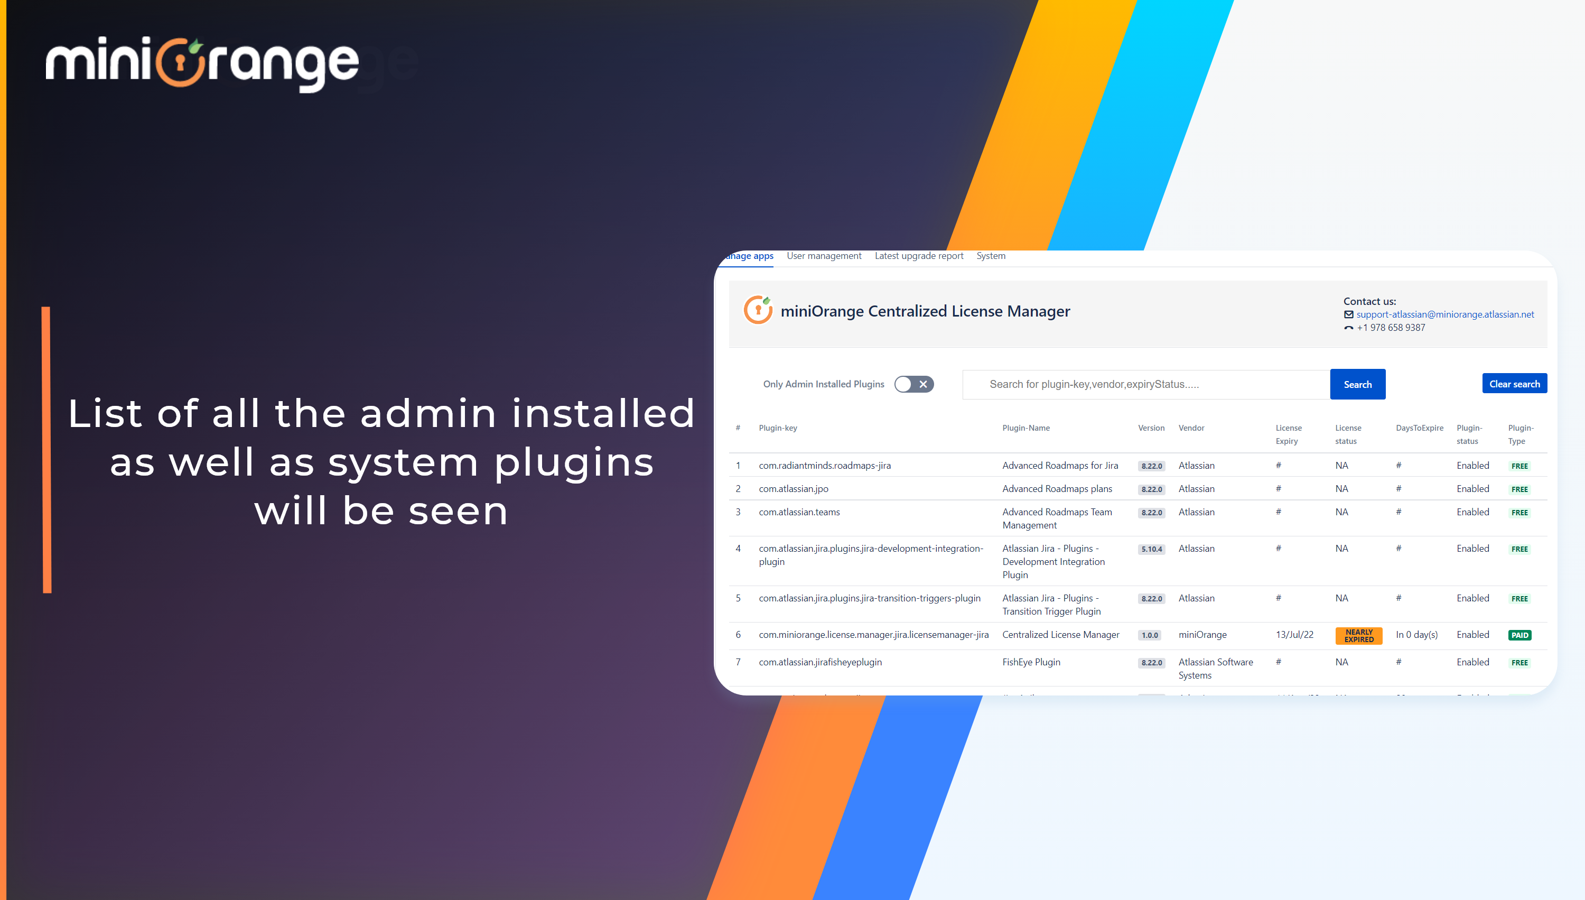Click jira-transition-triggers-plugin key cell
The width and height of the screenshot is (1585, 900).
pos(869,598)
